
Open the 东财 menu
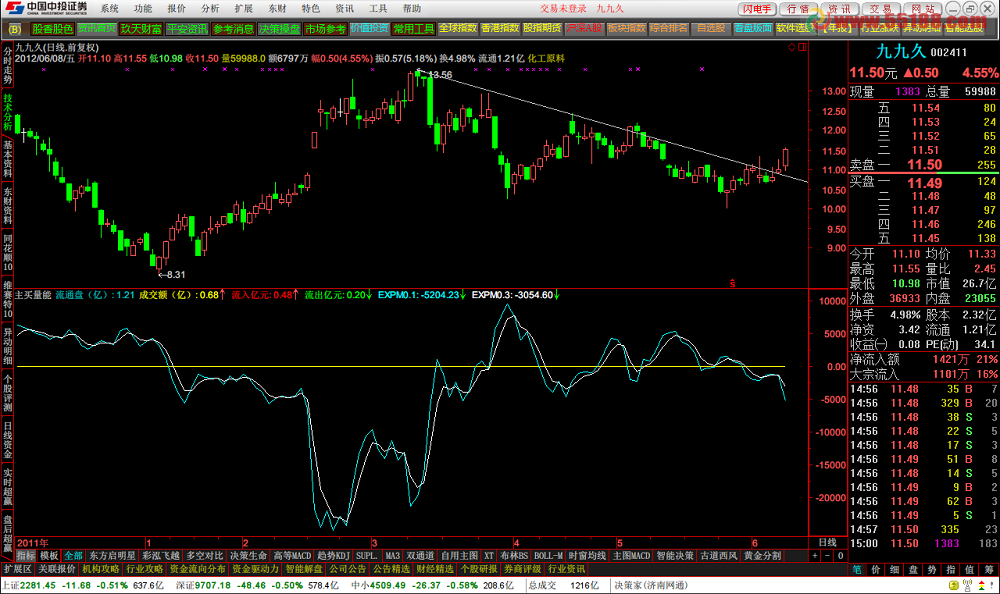[277, 8]
